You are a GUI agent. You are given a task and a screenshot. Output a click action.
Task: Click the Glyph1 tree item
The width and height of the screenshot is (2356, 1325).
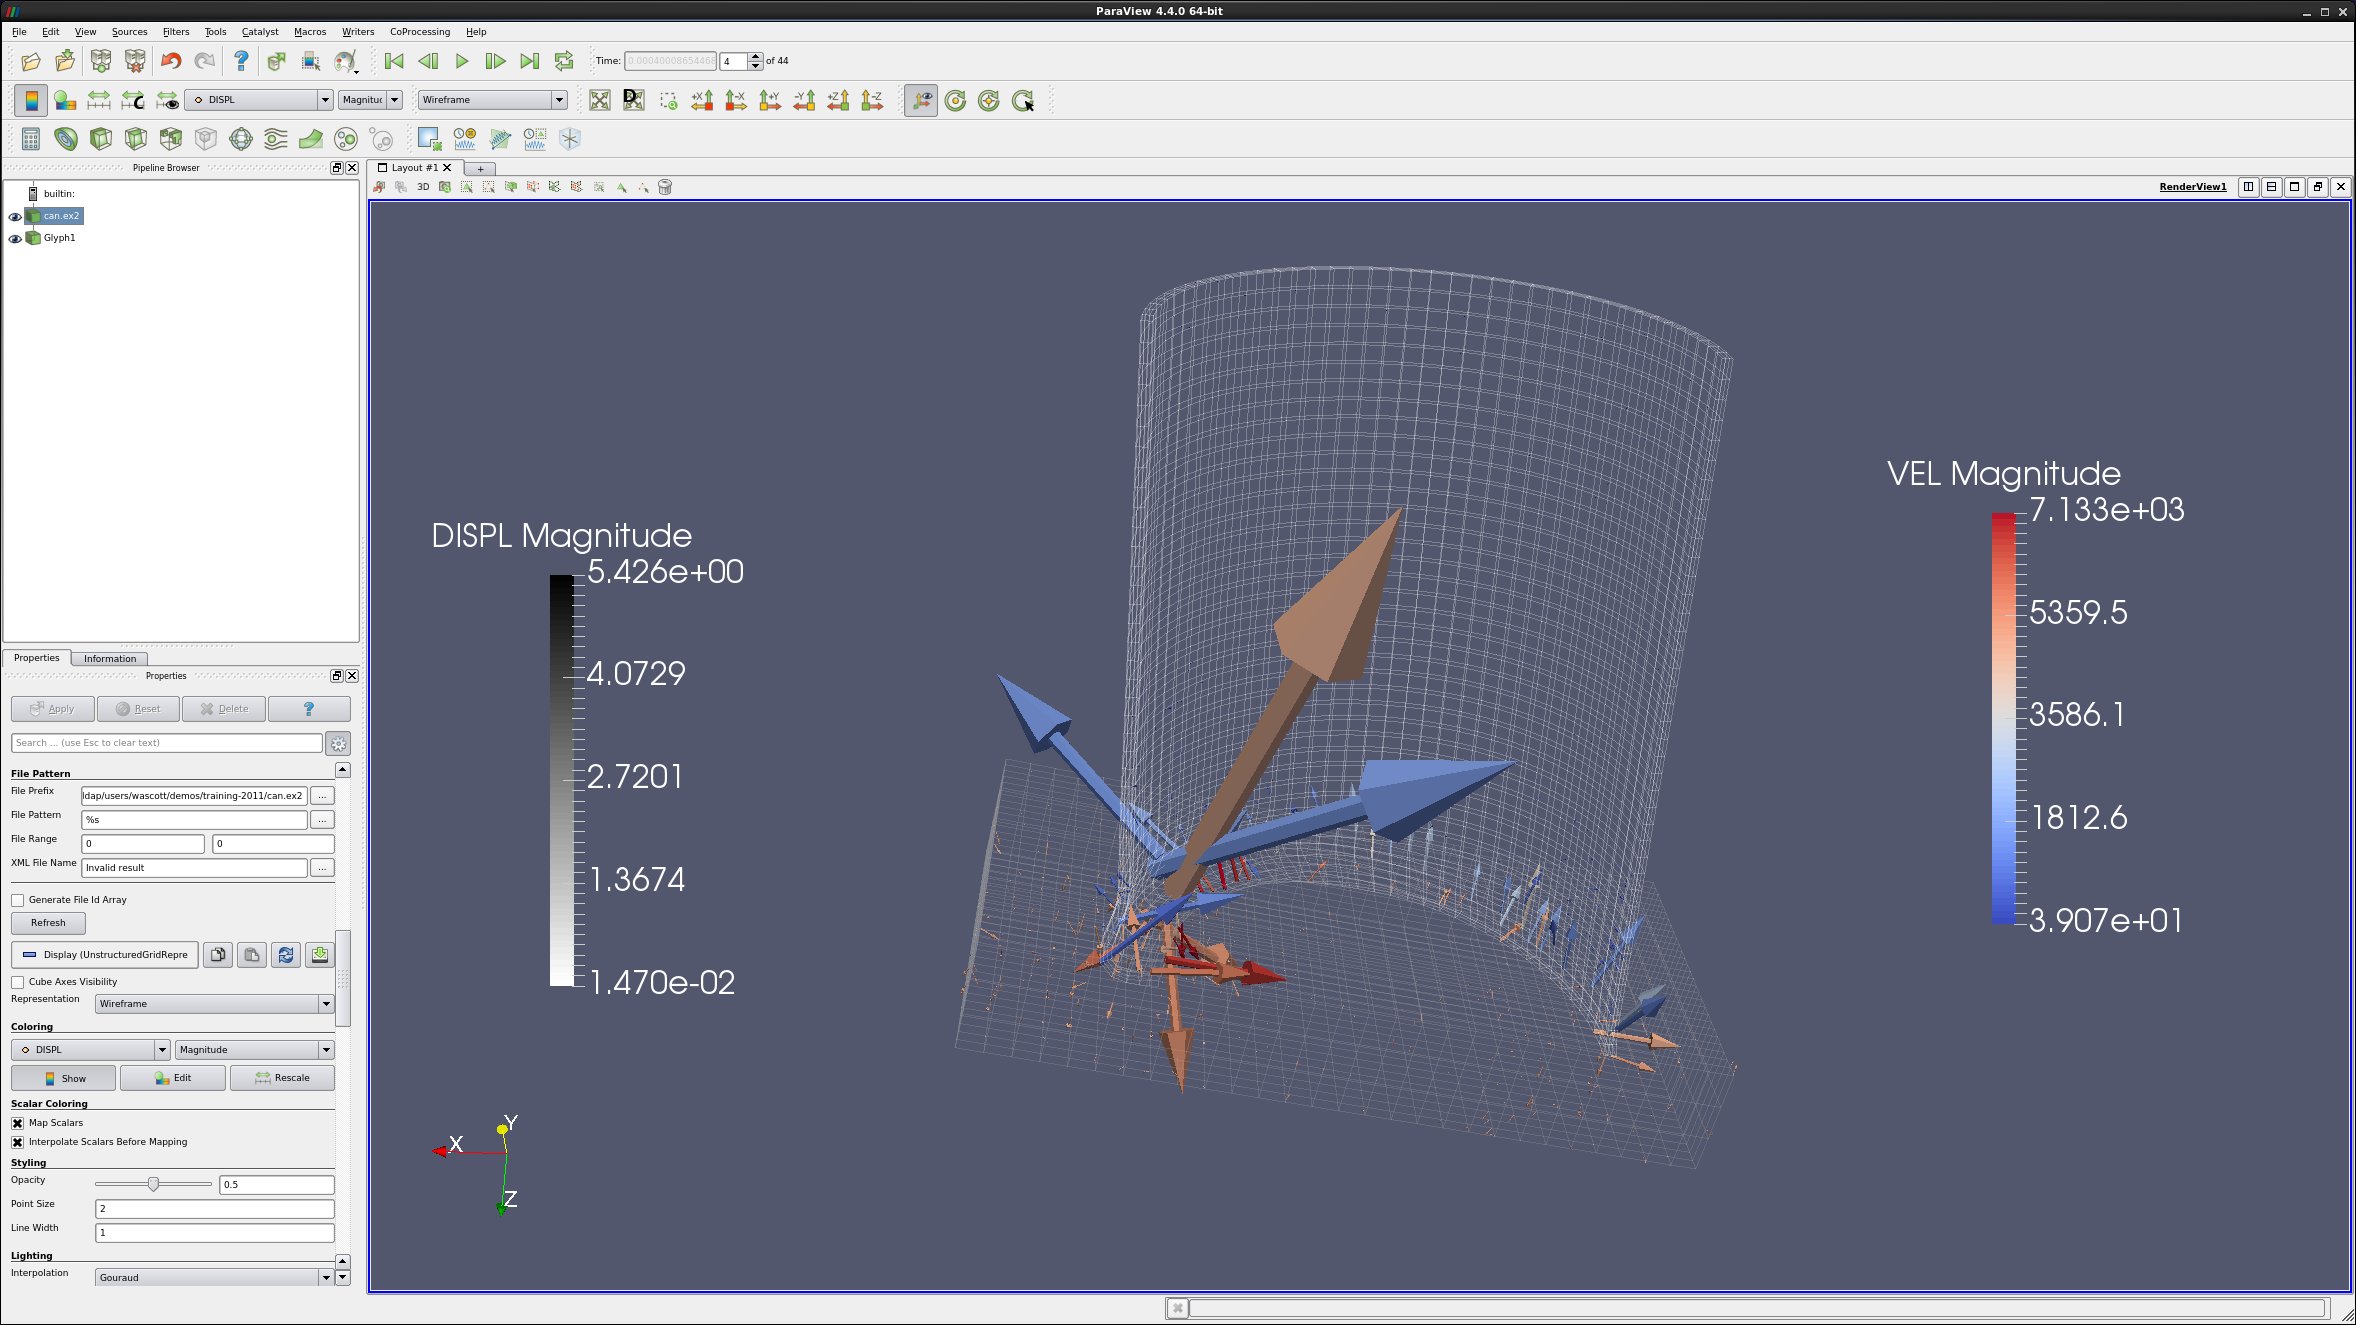click(x=60, y=238)
